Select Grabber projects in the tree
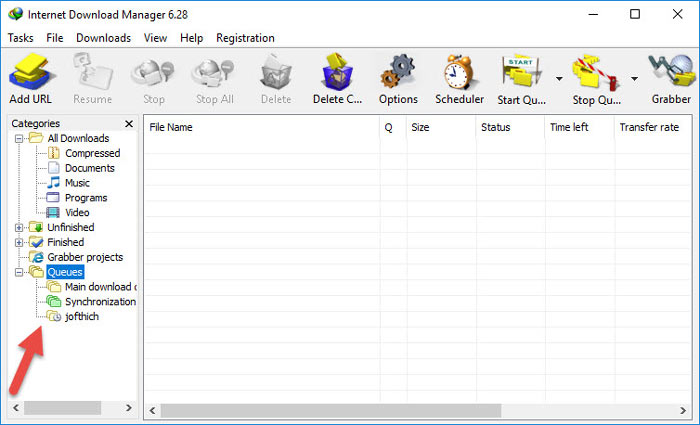Screen dimensions: 700x425 click(x=85, y=257)
